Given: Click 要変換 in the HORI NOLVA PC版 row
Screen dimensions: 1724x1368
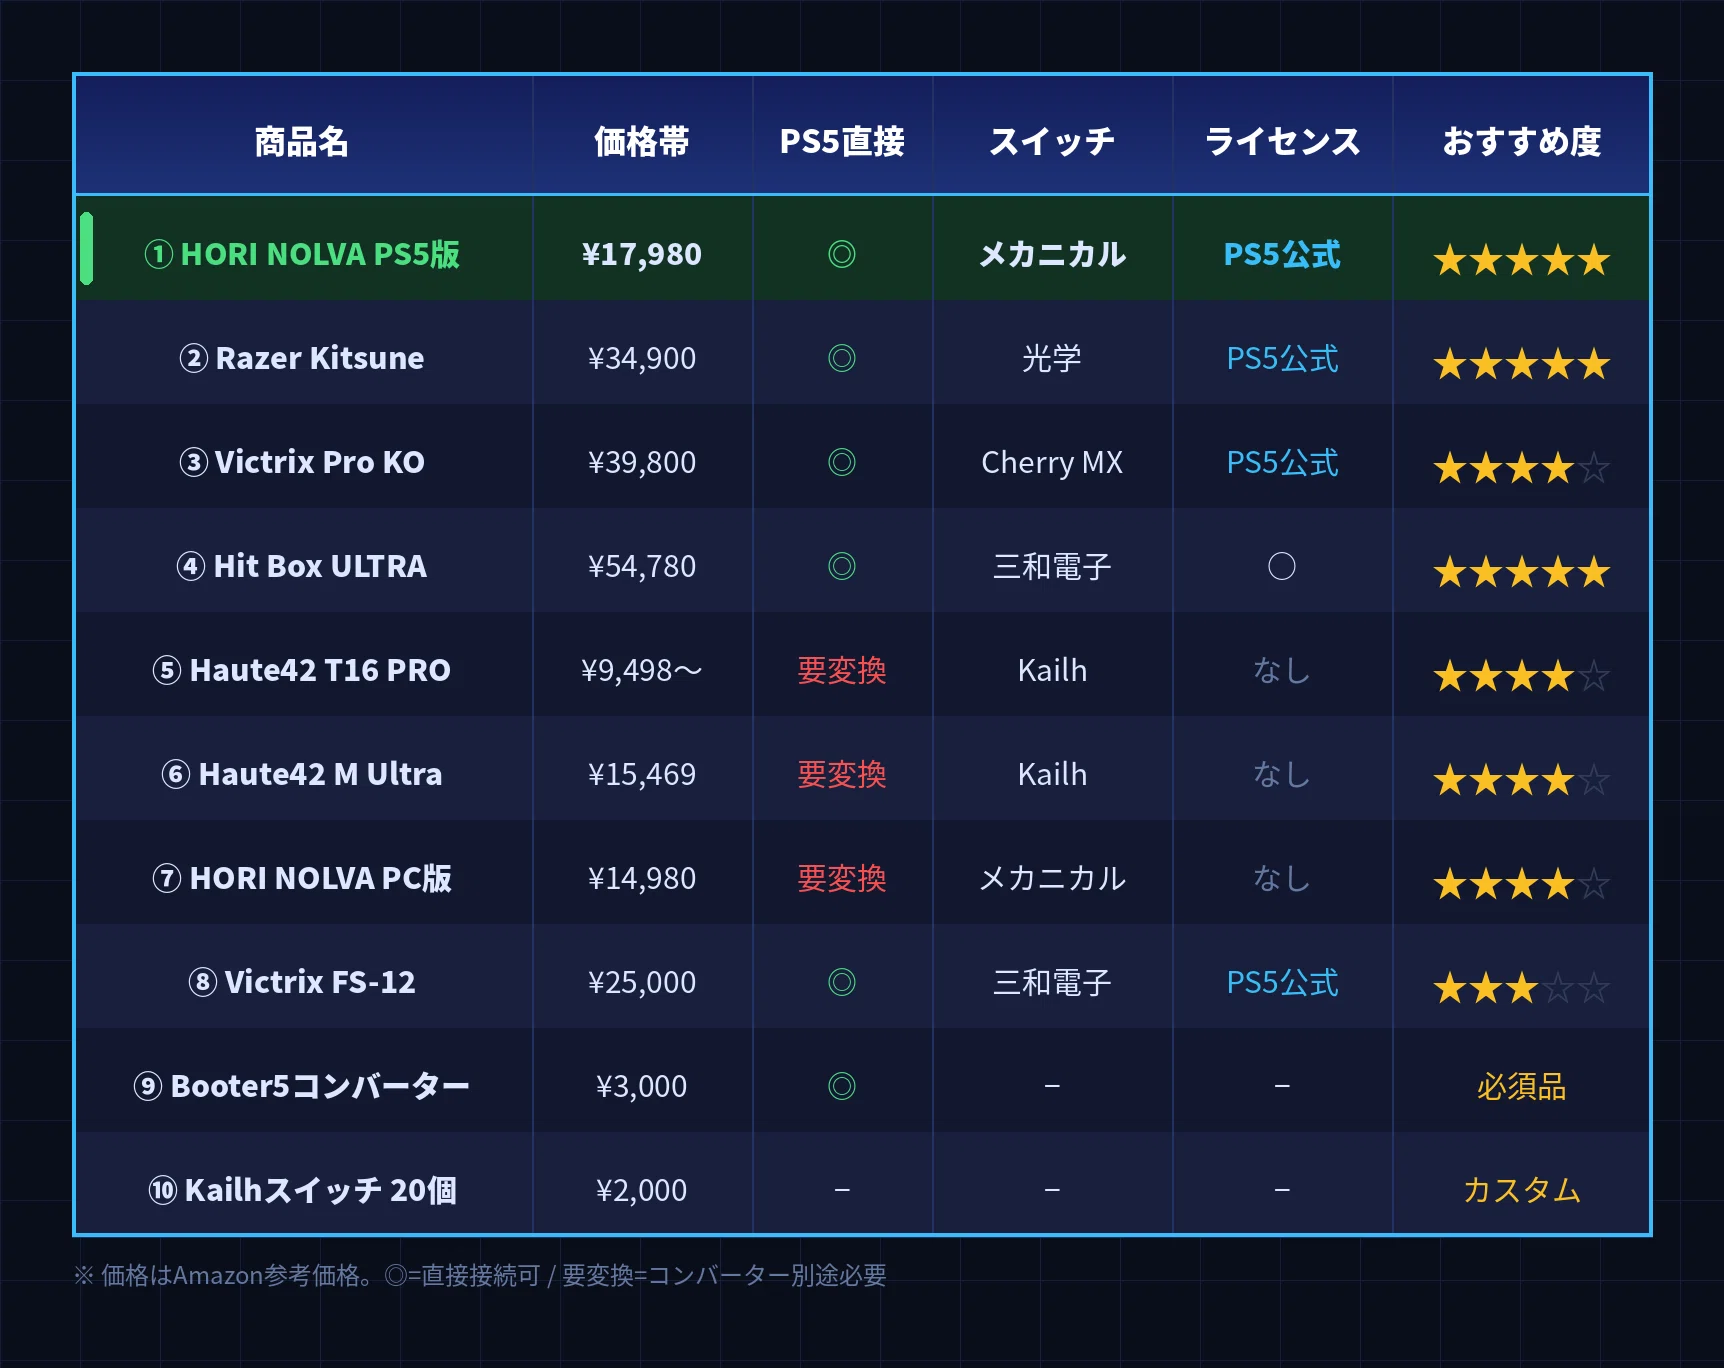Looking at the screenshot, I should click(x=842, y=878).
